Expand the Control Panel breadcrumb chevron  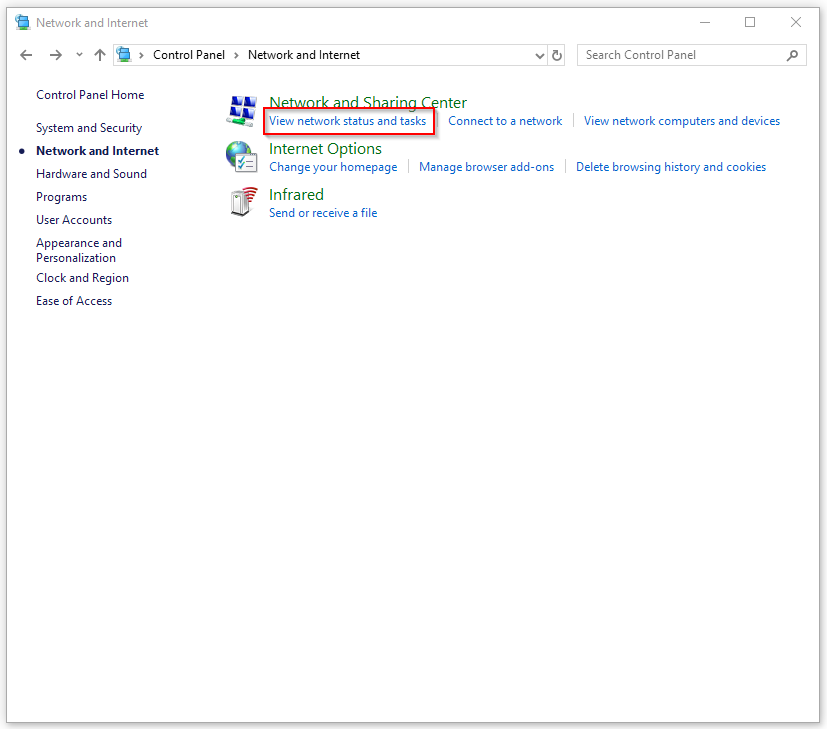(237, 55)
